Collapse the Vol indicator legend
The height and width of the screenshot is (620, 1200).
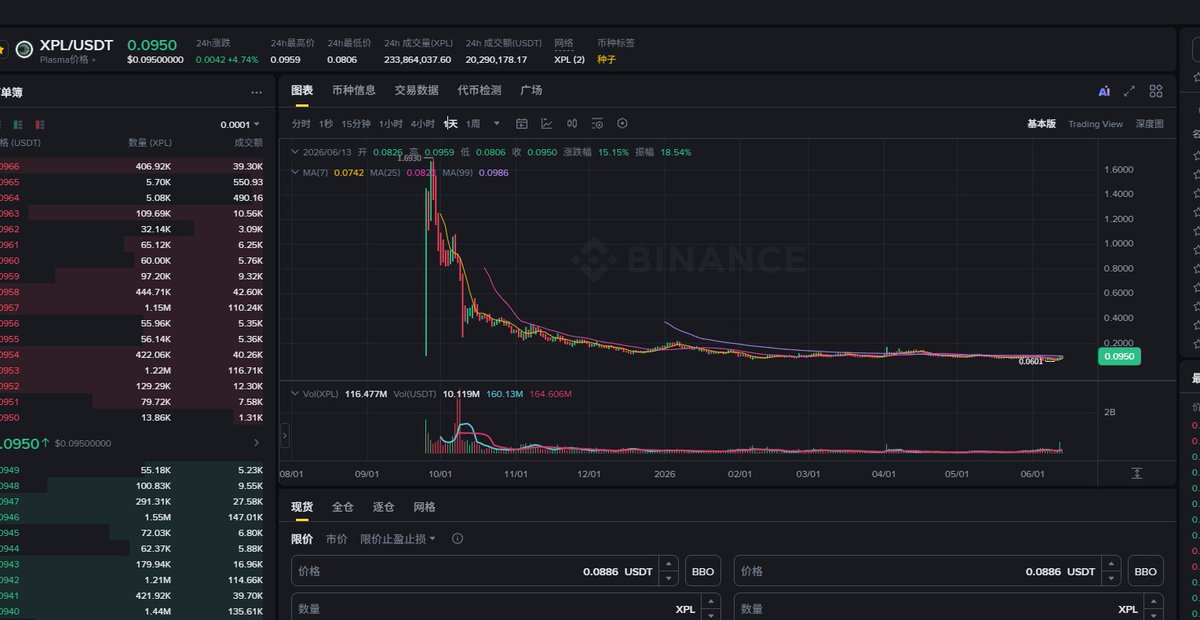(x=295, y=394)
